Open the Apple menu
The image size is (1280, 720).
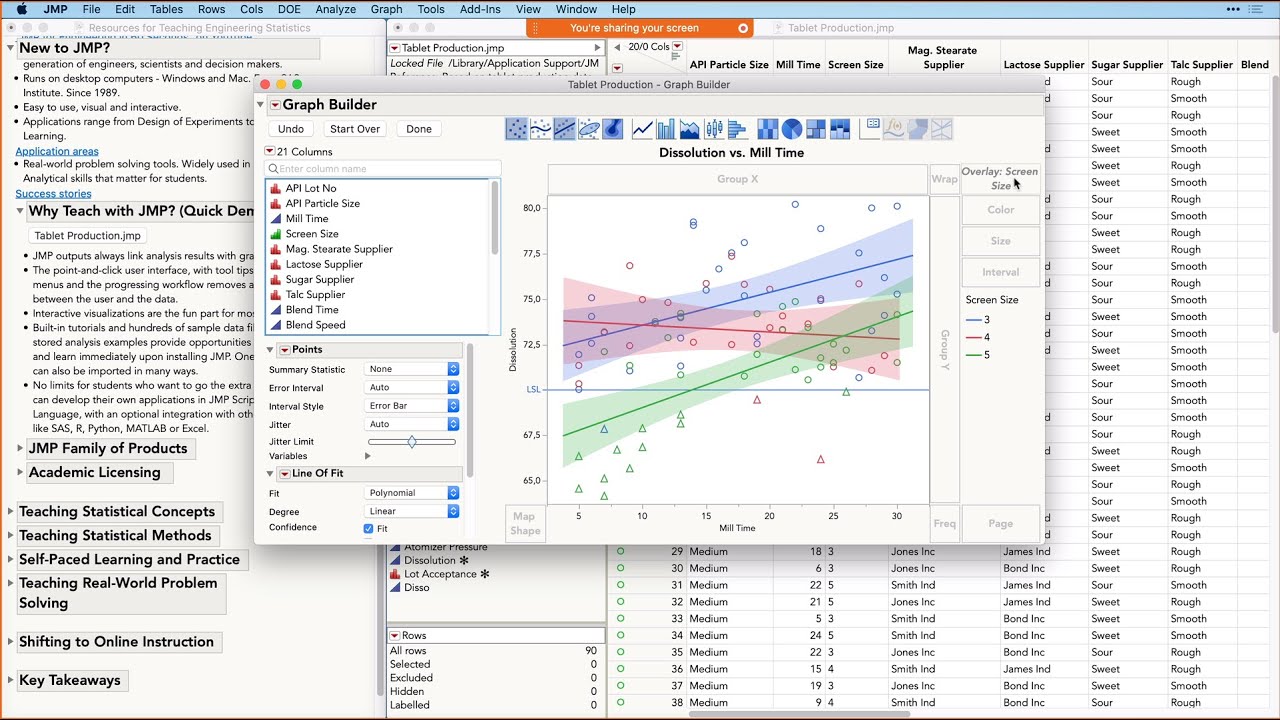pyautogui.click(x=21, y=9)
